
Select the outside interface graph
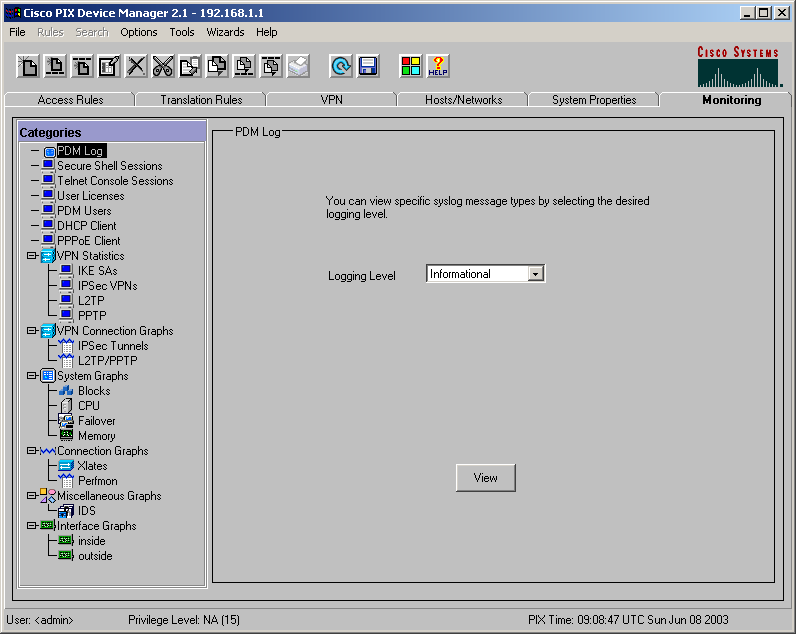(x=95, y=556)
